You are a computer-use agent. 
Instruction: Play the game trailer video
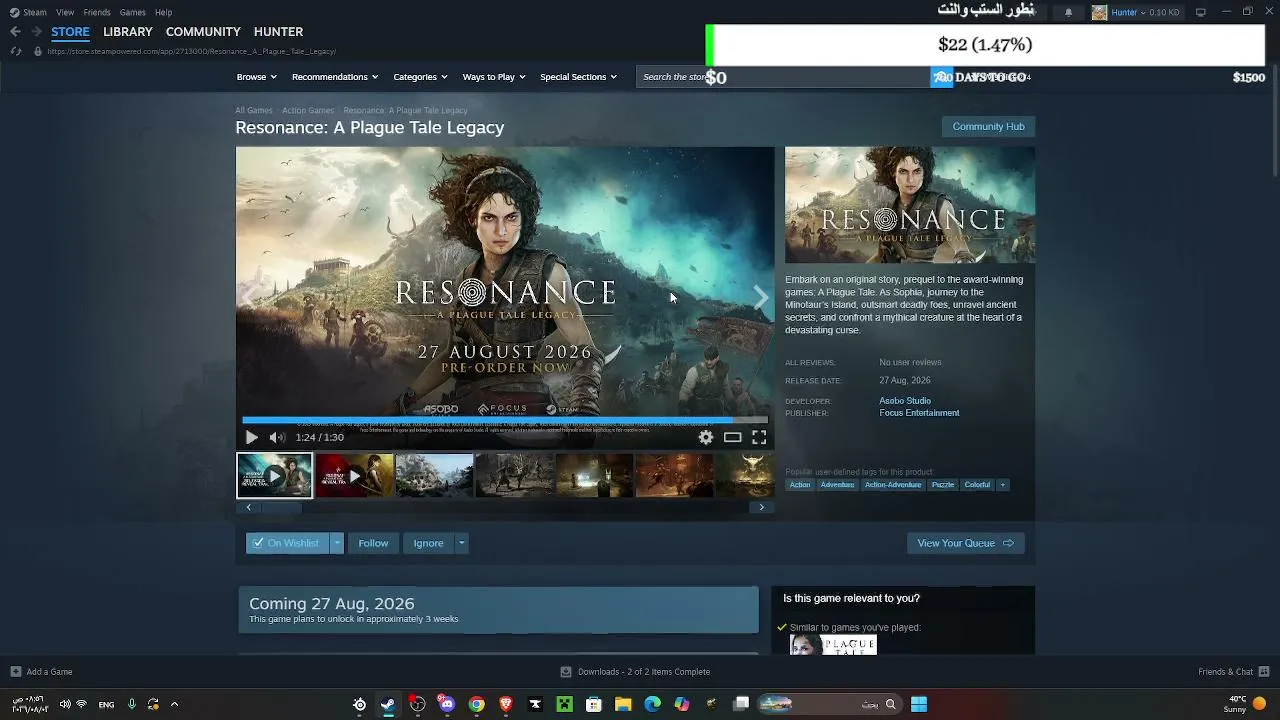(x=251, y=437)
